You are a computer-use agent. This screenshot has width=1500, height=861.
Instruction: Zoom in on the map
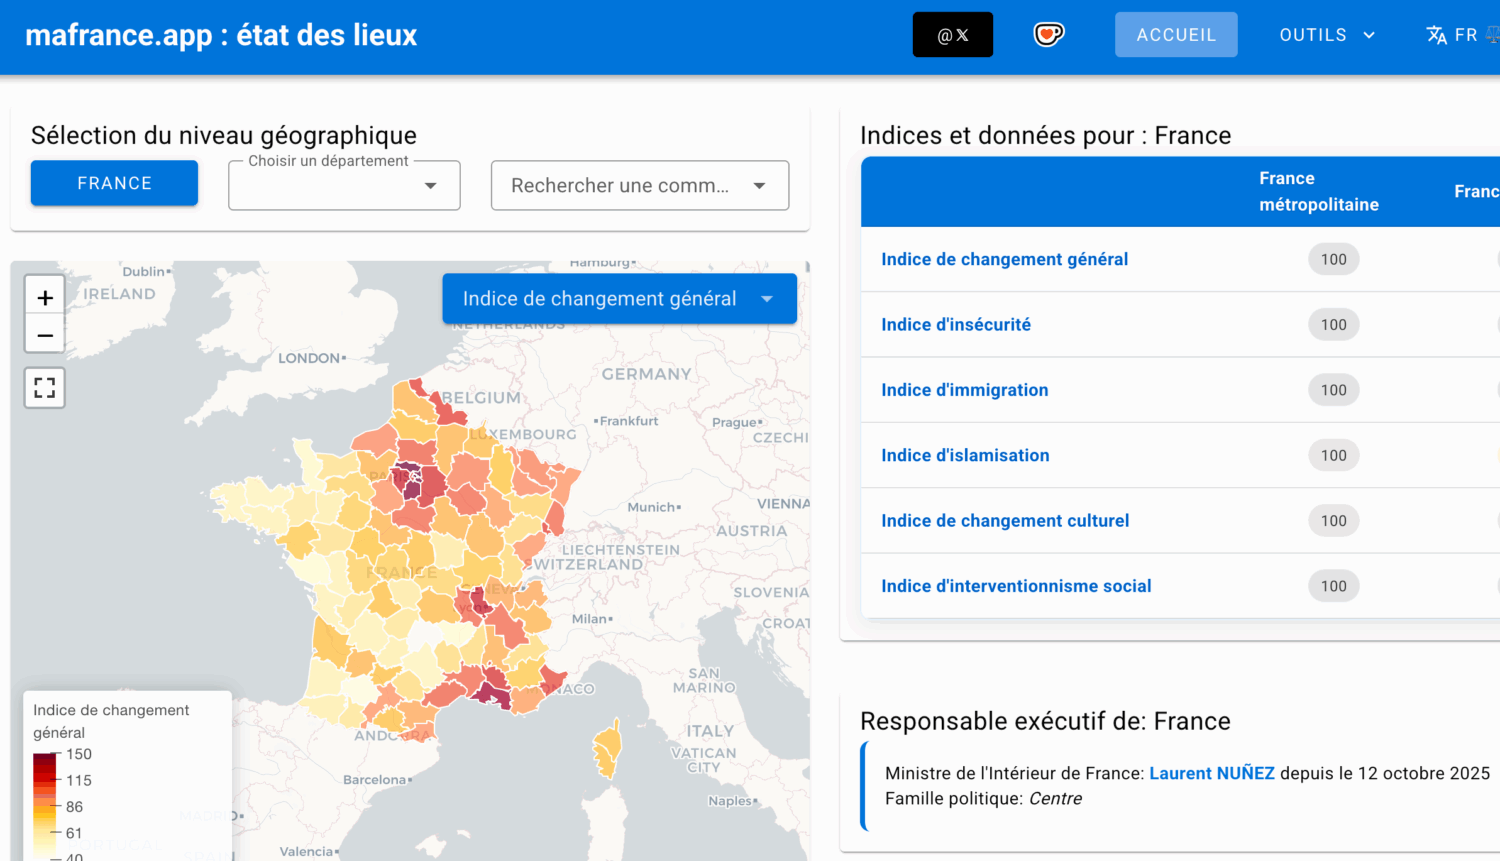(45, 297)
